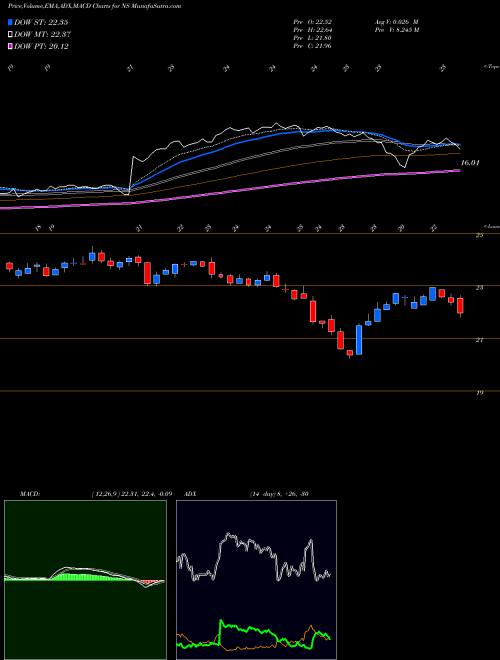The height and width of the screenshot is (660, 500).
Task: Click the 'DOW PT: 20.12' legend text
Action: pyautogui.click(x=41, y=46)
